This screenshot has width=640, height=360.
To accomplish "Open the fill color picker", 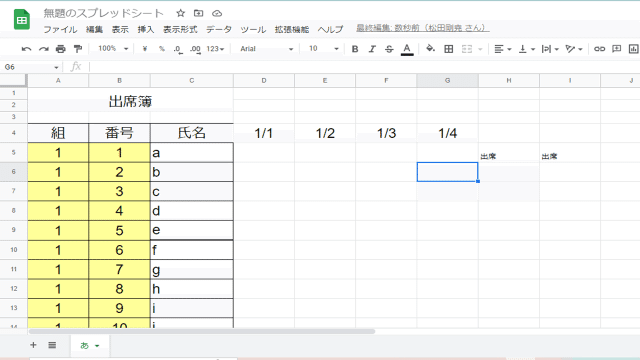I will coord(431,49).
